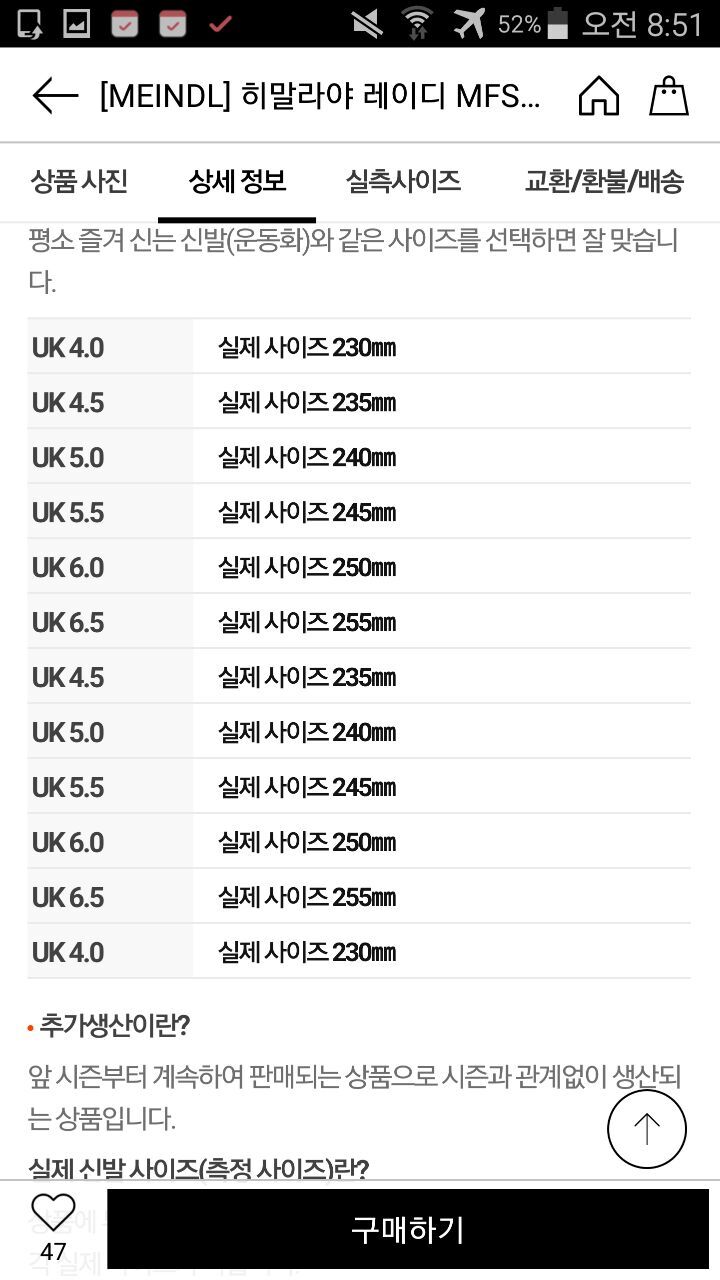Tap the airplane mode status icon
720x1280 pixels.
click(468, 23)
